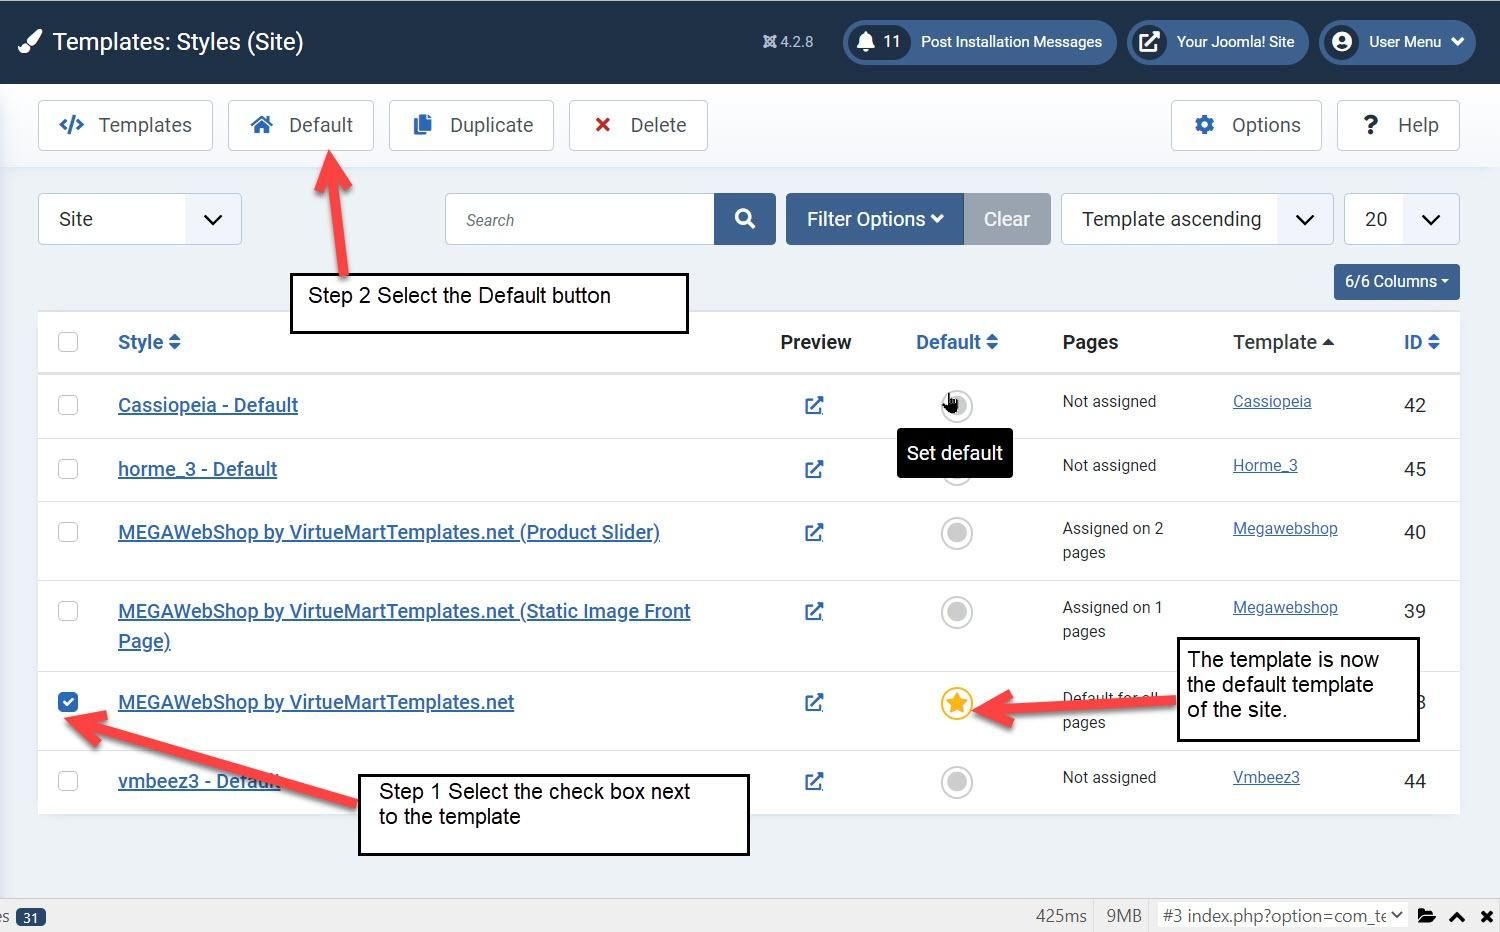
Task: Check the vmbeez3 - Default row checkbox
Action: click(68, 781)
